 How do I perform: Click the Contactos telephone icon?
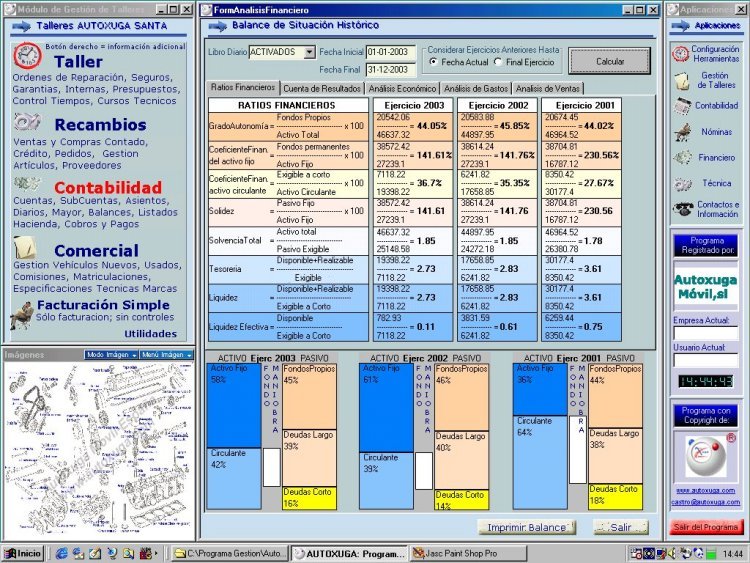coord(683,209)
